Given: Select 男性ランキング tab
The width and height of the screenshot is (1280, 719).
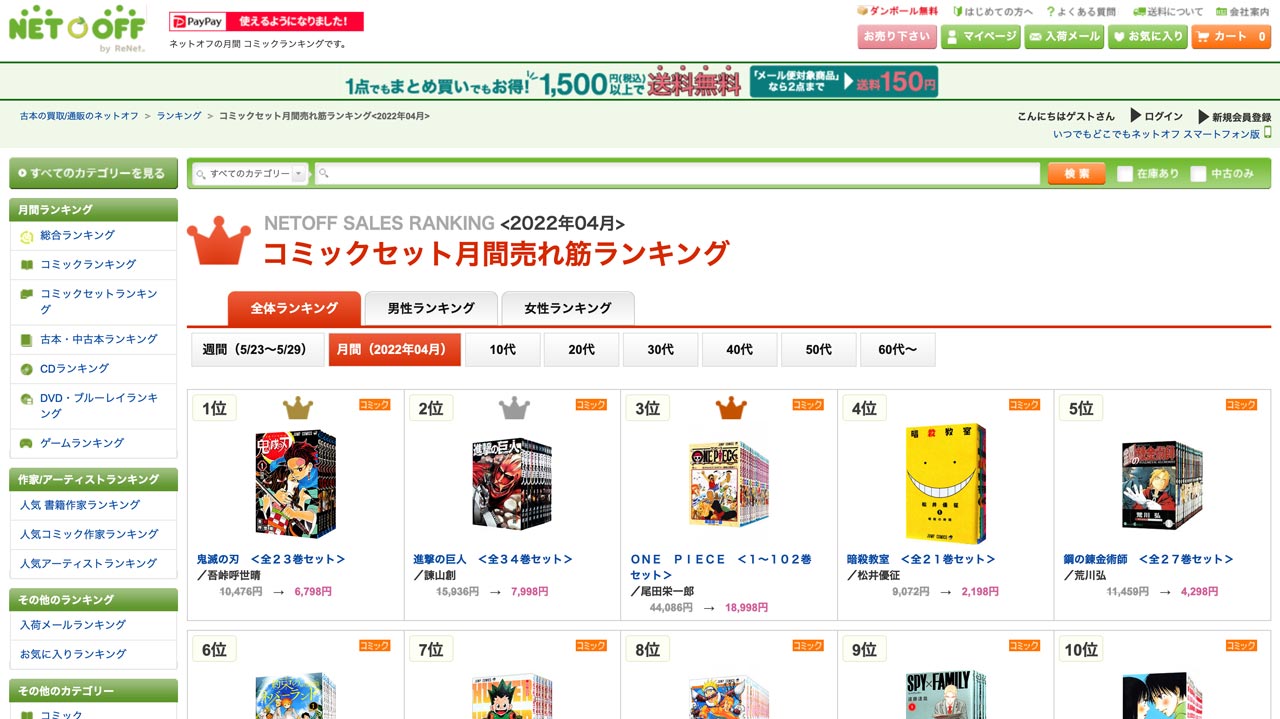Looking at the screenshot, I should click(x=430, y=308).
